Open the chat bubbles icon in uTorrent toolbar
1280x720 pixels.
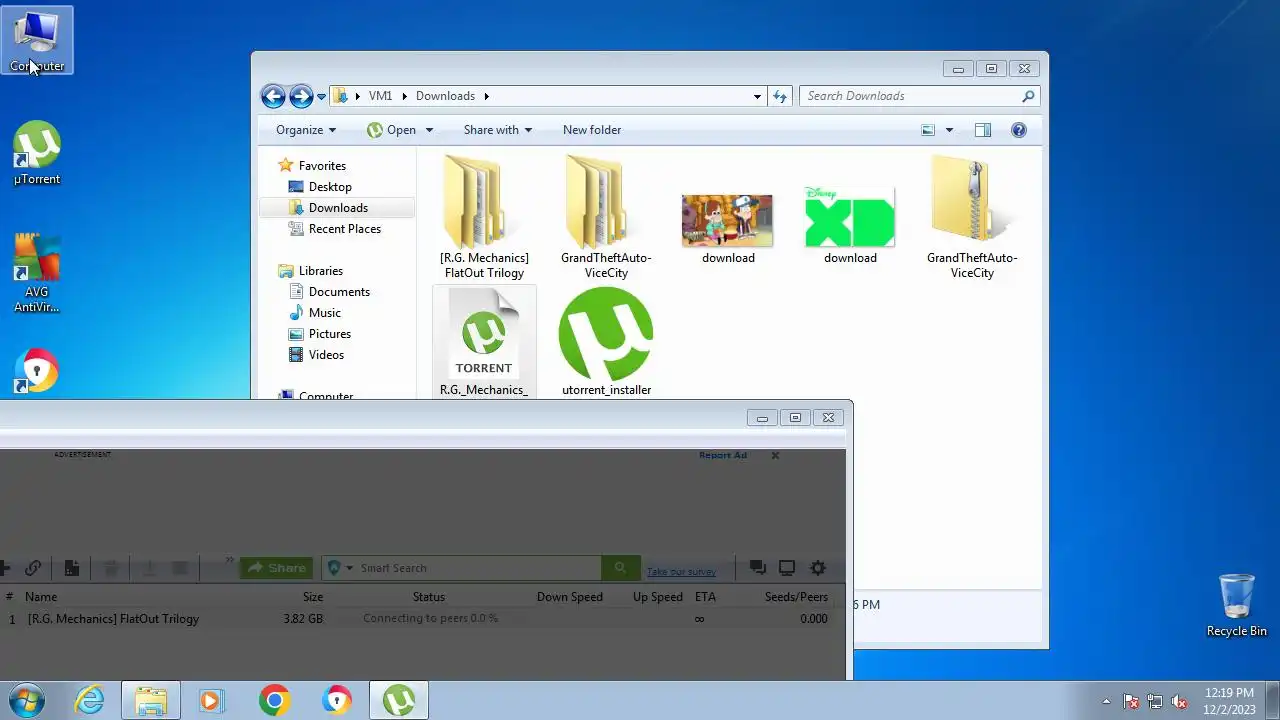(x=758, y=568)
